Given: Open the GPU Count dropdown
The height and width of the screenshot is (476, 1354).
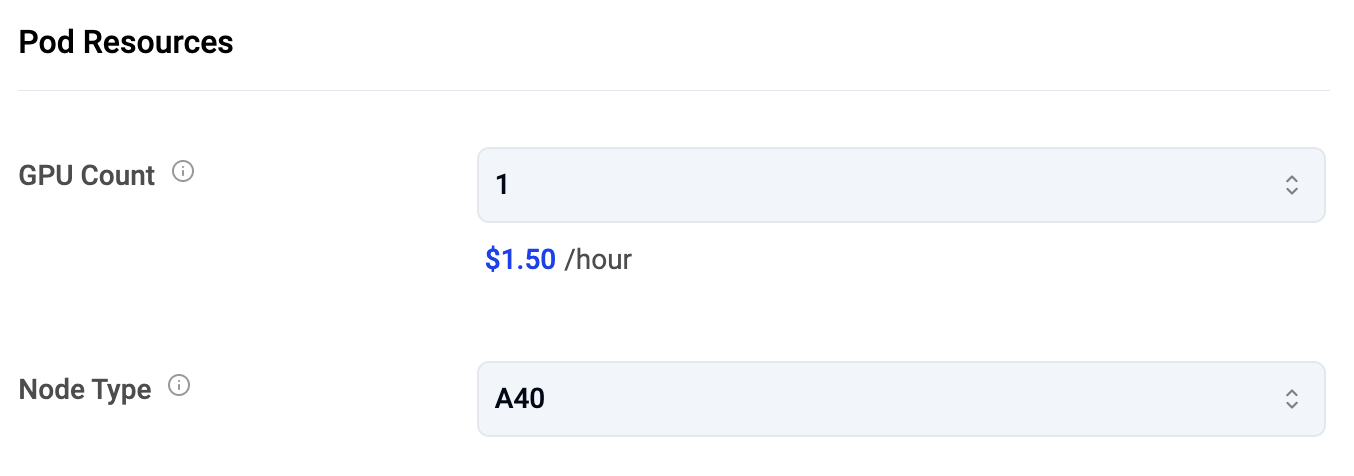Looking at the screenshot, I should point(900,185).
